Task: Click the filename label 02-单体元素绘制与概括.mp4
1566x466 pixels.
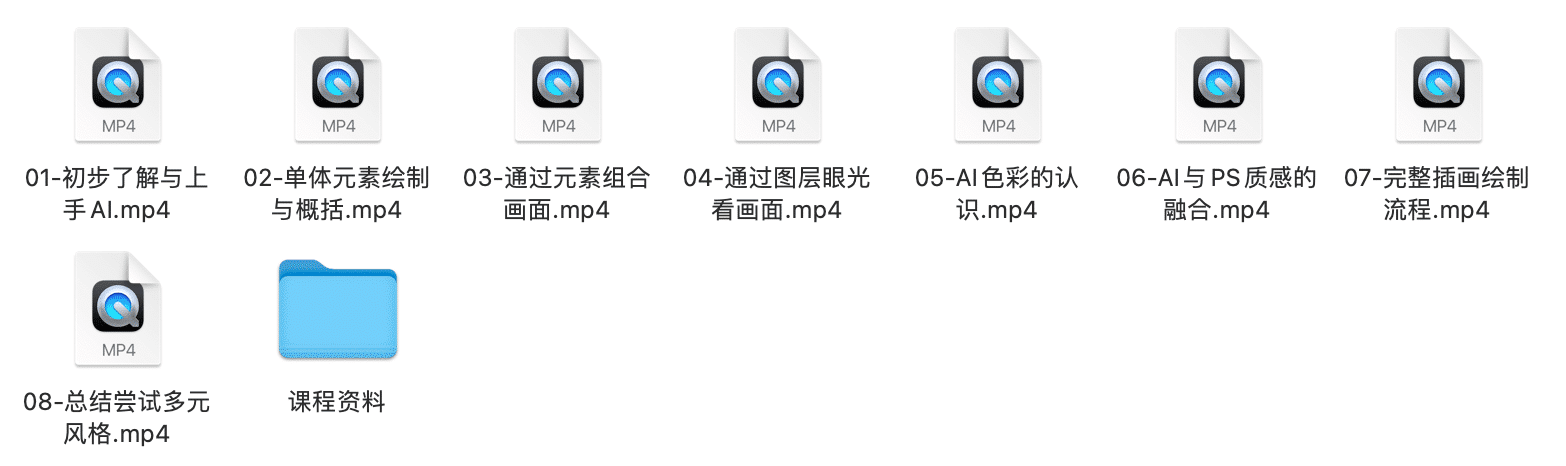Action: point(337,194)
